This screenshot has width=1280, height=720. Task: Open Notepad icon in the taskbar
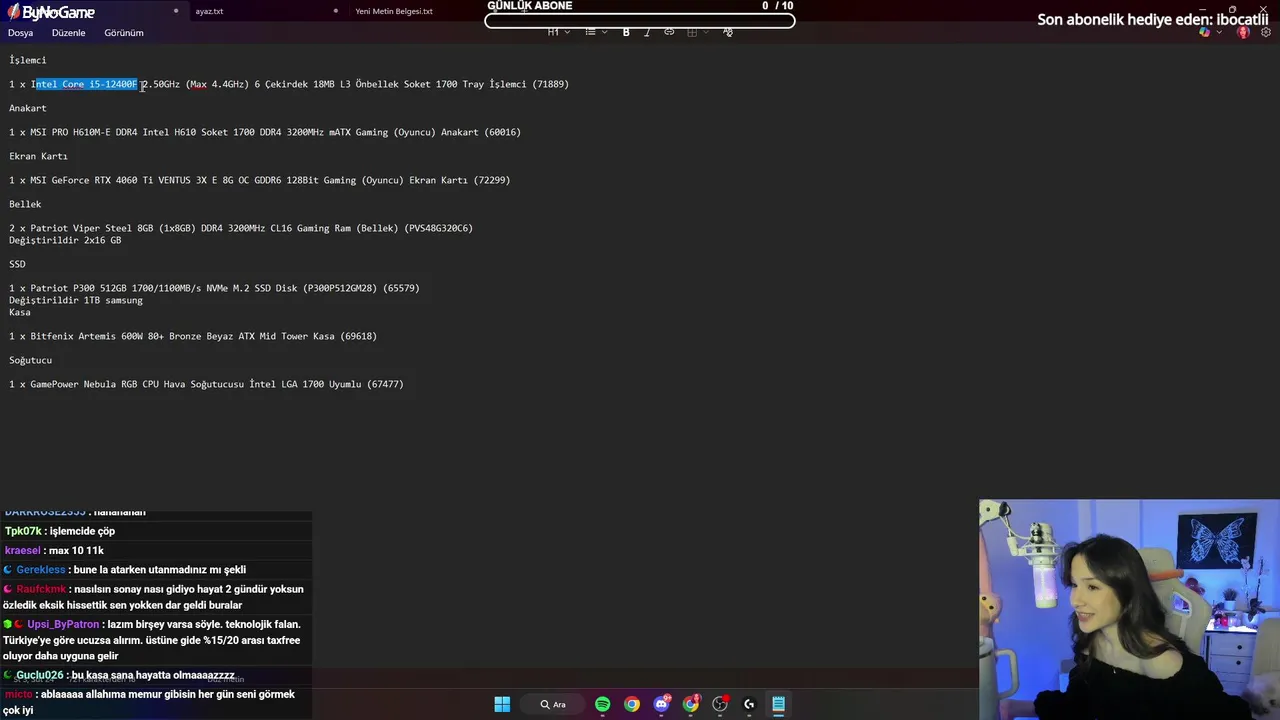click(778, 704)
